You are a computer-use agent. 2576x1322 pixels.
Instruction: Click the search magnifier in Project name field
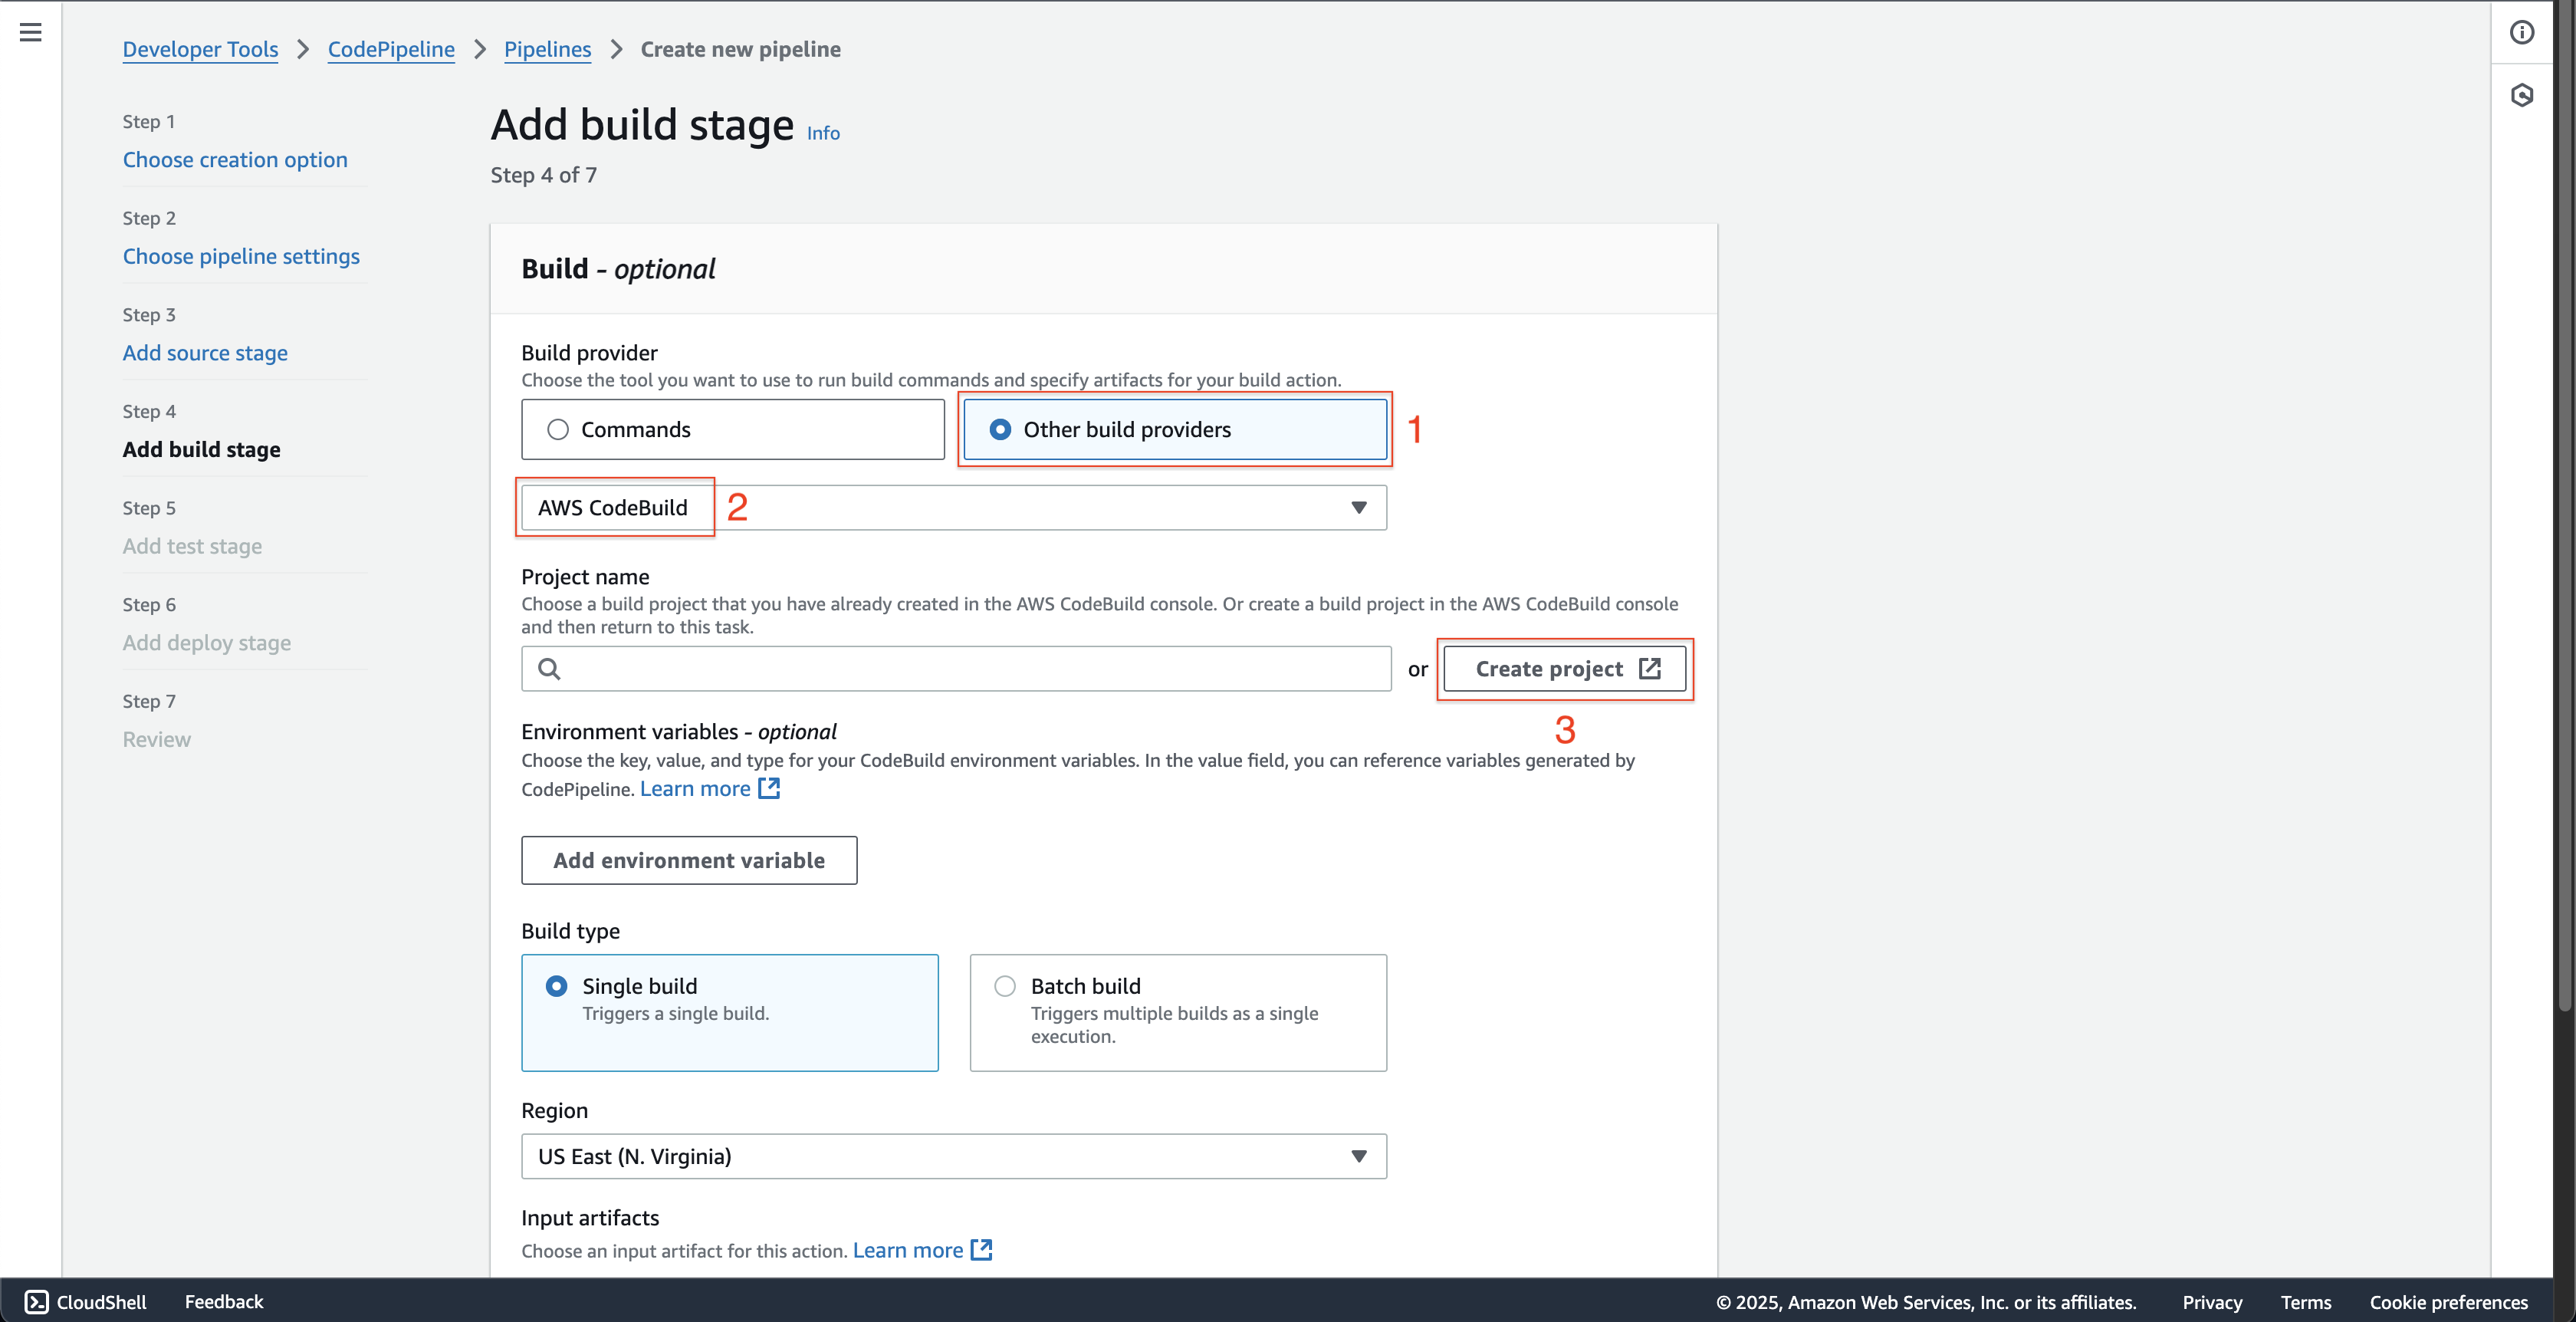[549, 668]
